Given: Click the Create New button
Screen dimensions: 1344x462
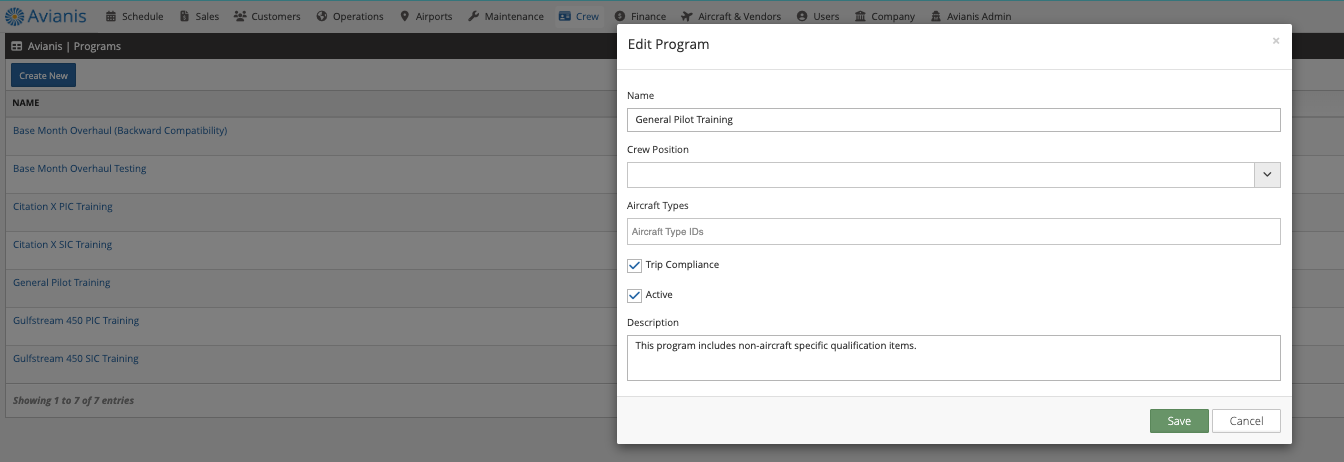Looking at the screenshot, I should 43,75.
